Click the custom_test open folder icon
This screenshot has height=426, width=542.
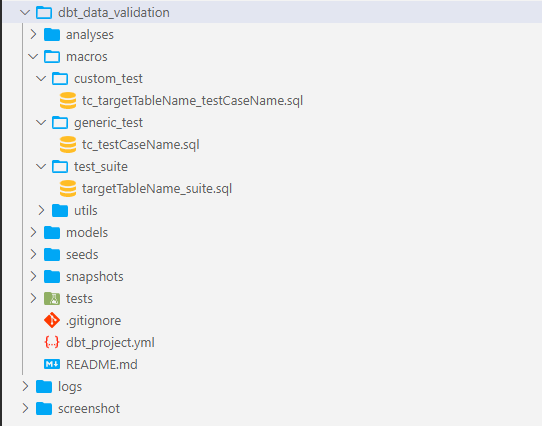(60, 79)
